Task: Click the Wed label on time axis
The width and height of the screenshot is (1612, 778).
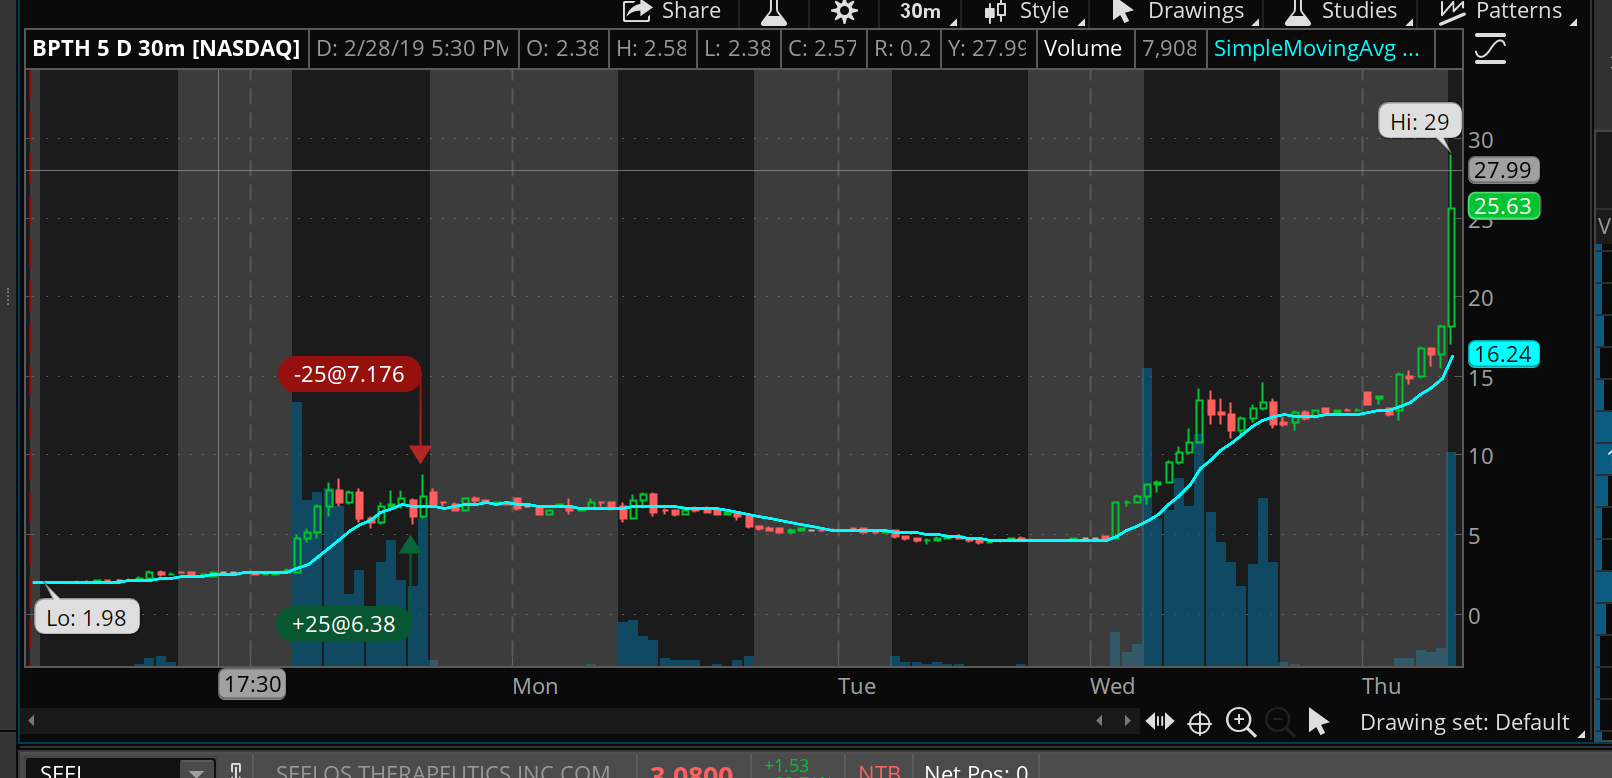Action: [1112, 686]
